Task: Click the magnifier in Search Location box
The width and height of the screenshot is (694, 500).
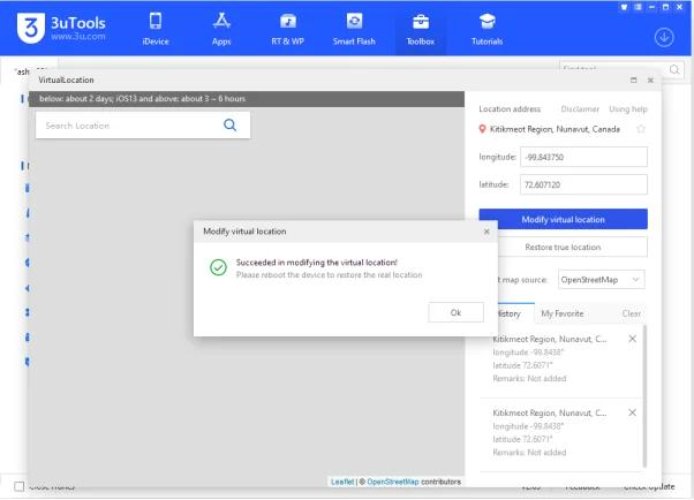Action: [x=230, y=125]
